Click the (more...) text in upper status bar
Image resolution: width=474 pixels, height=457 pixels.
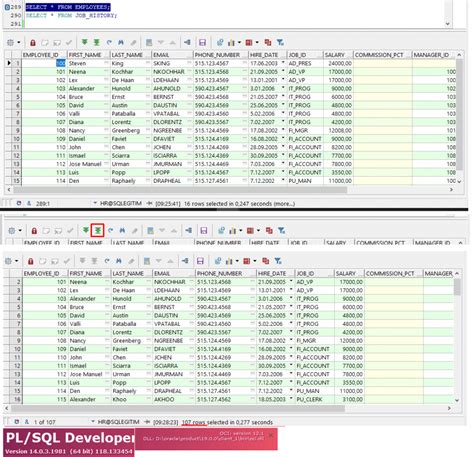pyautogui.click(x=284, y=203)
